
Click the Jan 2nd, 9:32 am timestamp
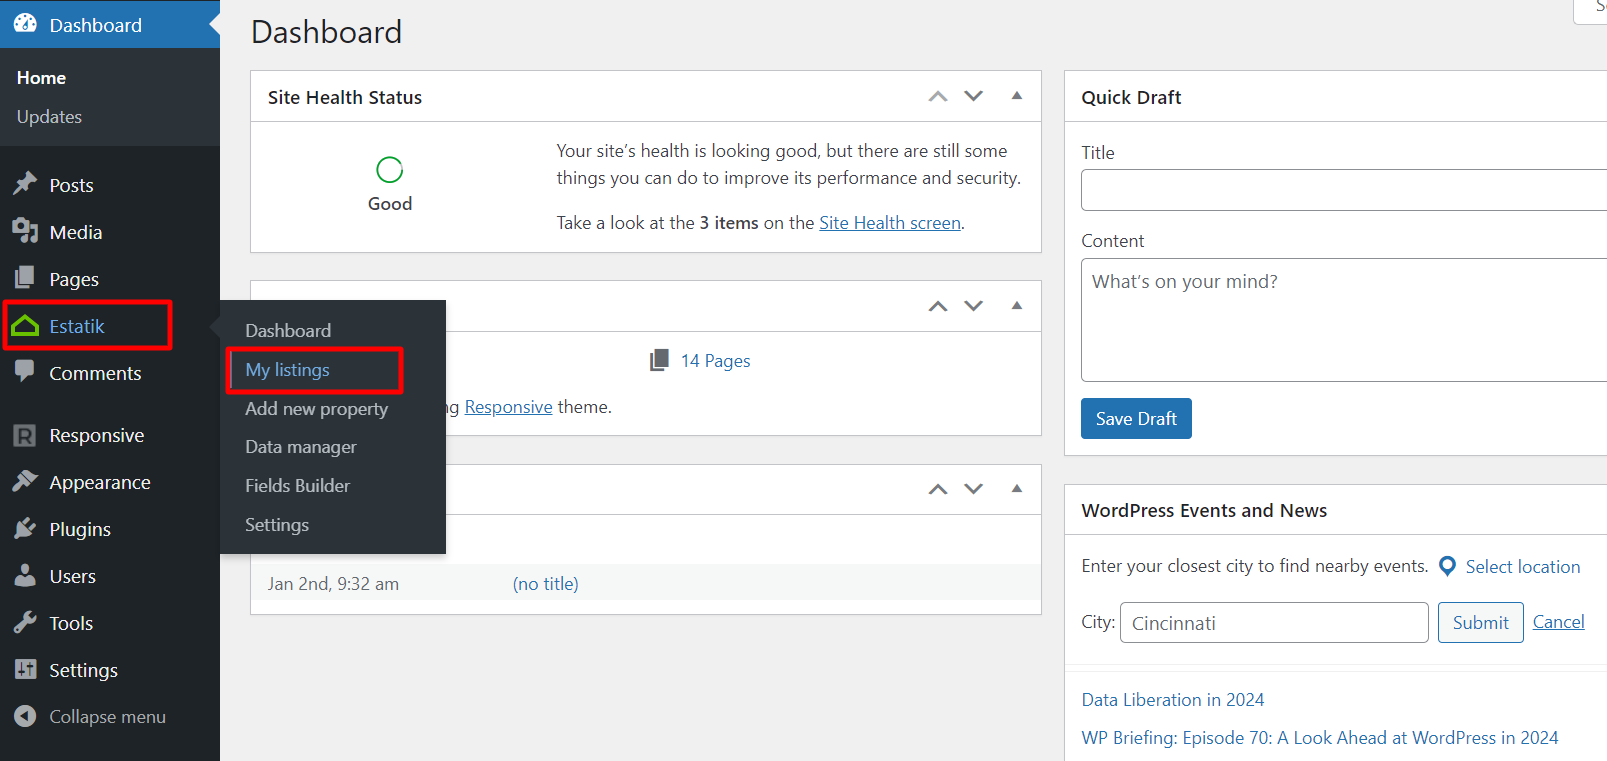(x=333, y=584)
